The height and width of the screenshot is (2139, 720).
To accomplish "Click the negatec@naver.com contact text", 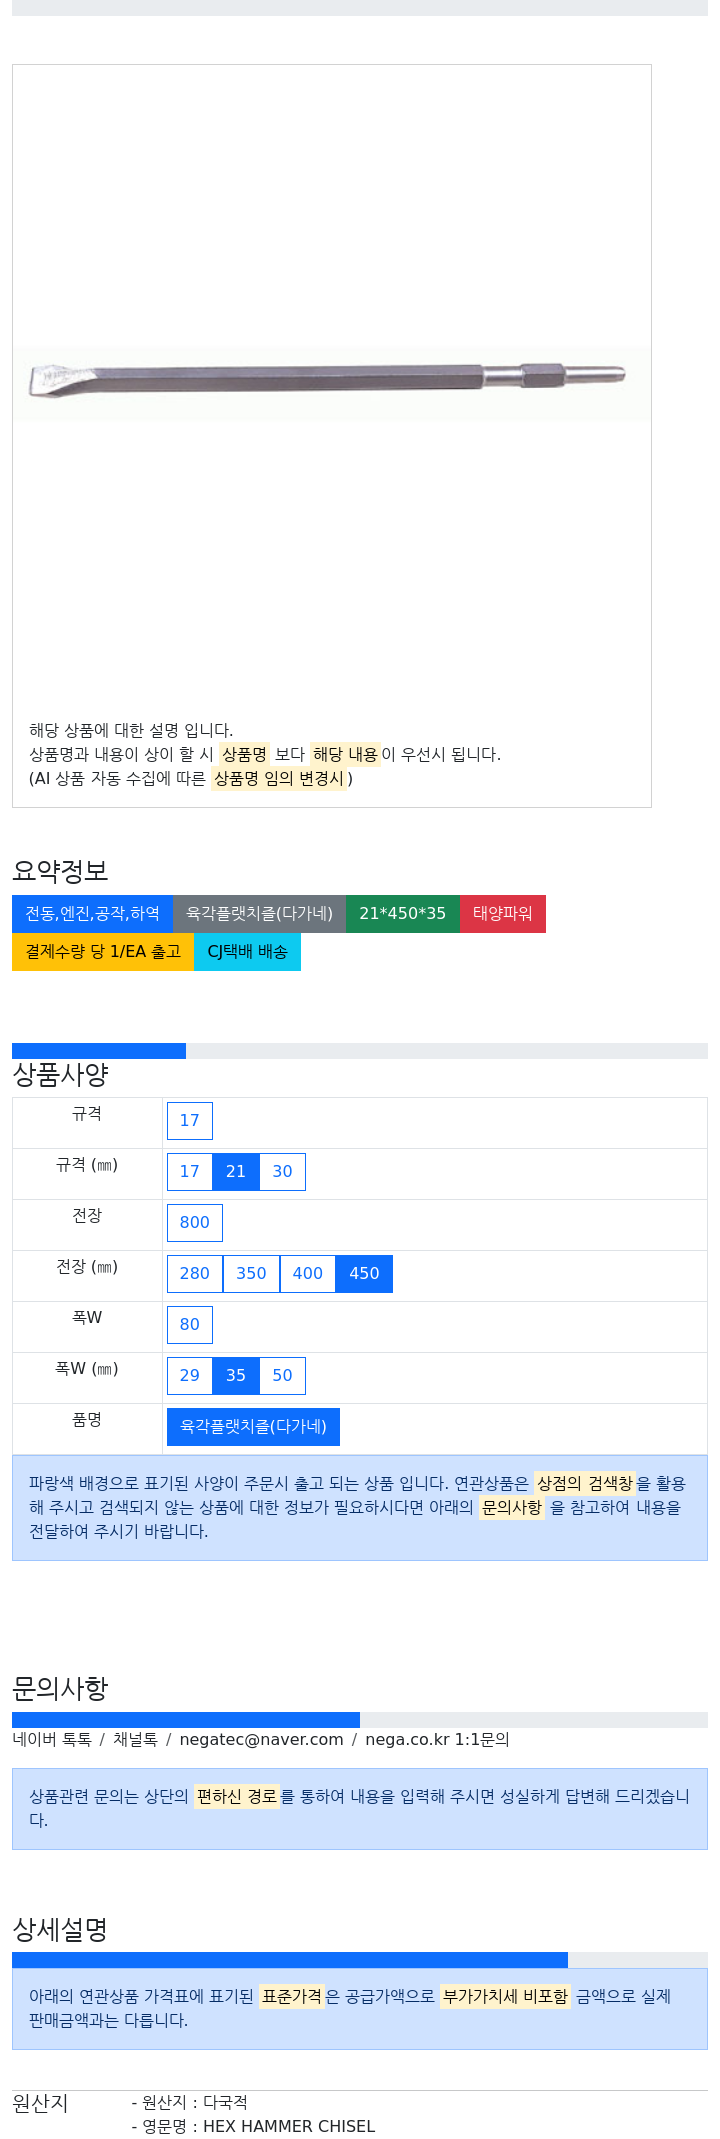I will coord(262,1740).
